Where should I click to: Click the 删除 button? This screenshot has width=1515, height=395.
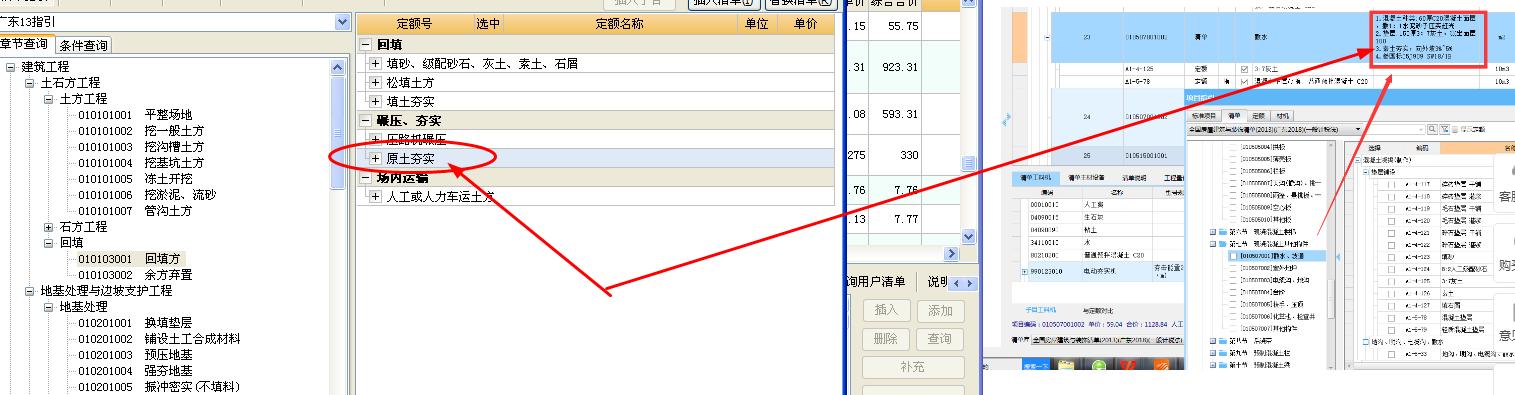click(x=886, y=339)
